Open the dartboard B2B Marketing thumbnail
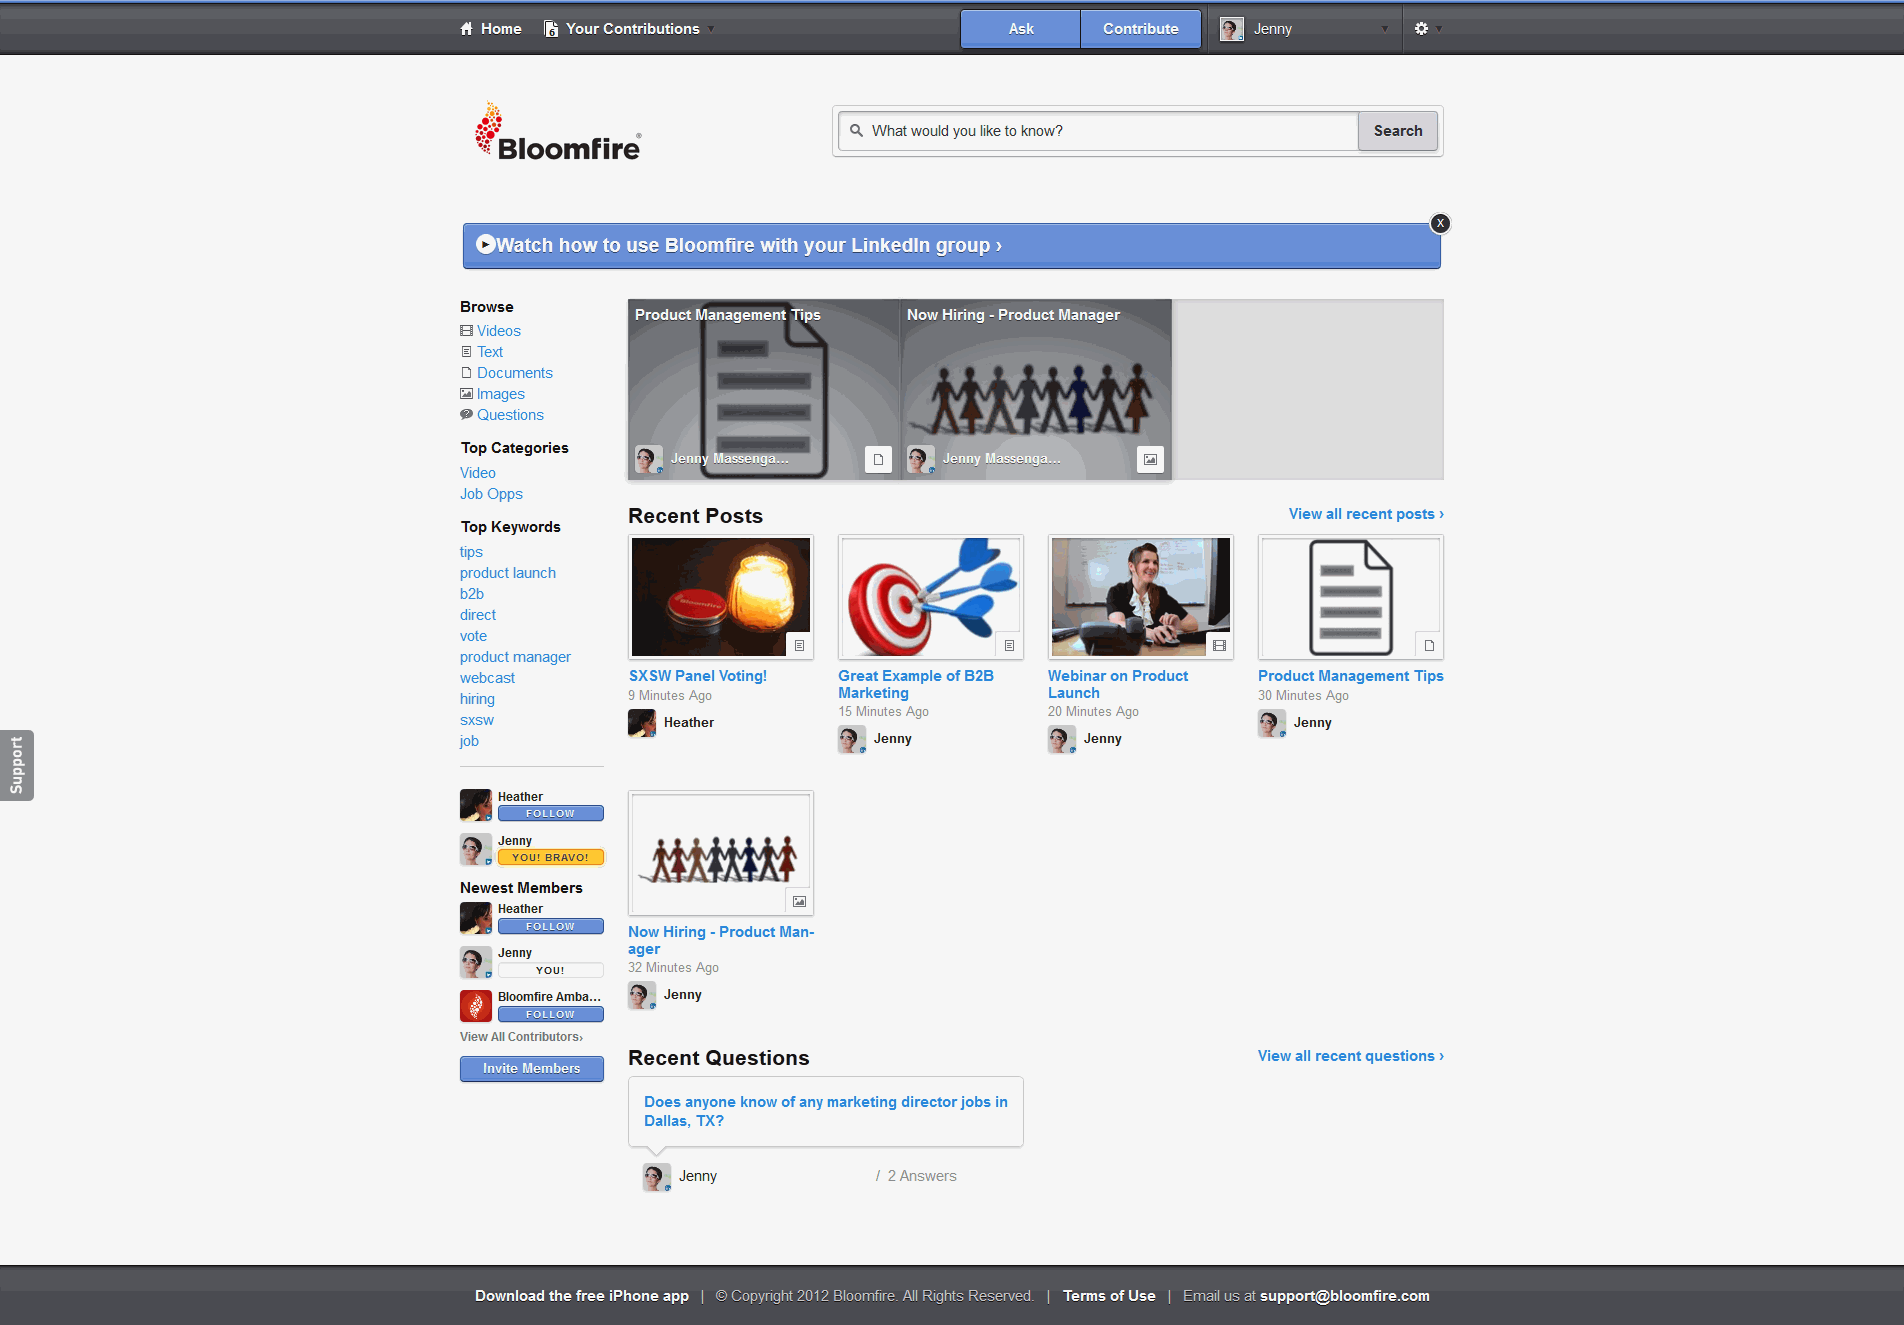This screenshot has width=1904, height=1325. pyautogui.click(x=931, y=597)
